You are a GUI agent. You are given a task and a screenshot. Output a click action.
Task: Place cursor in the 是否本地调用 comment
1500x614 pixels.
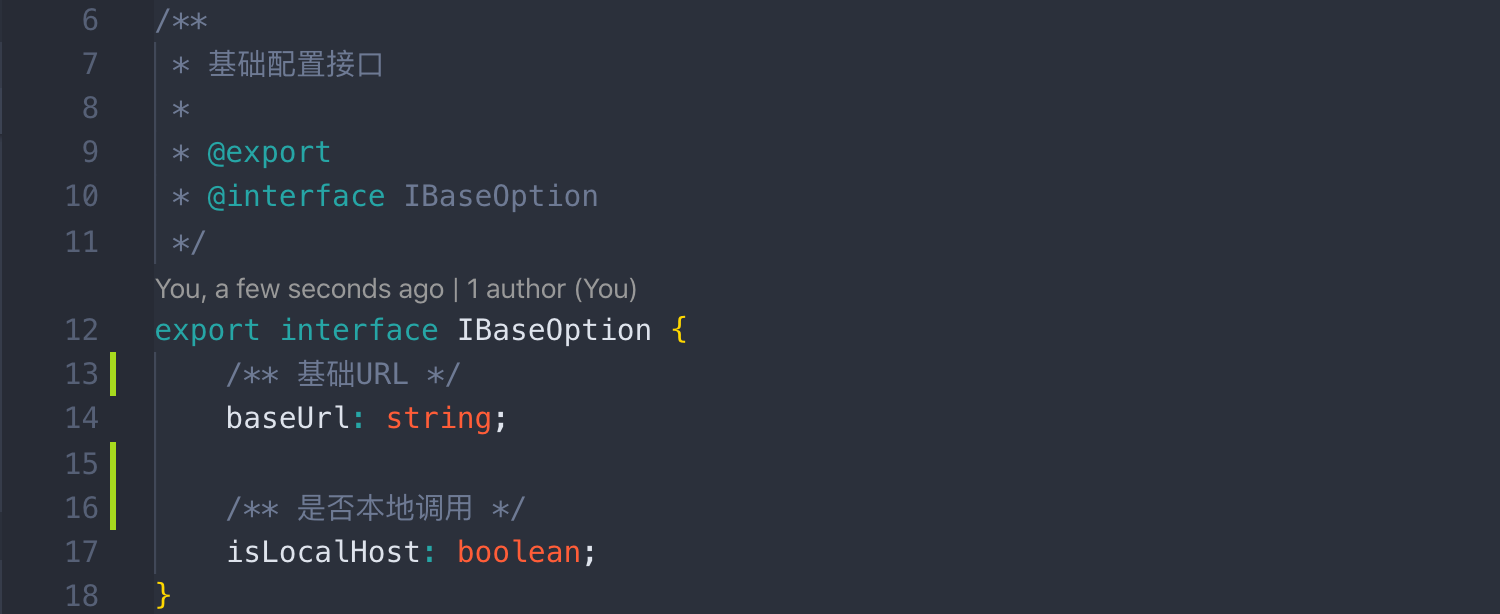coord(375,508)
